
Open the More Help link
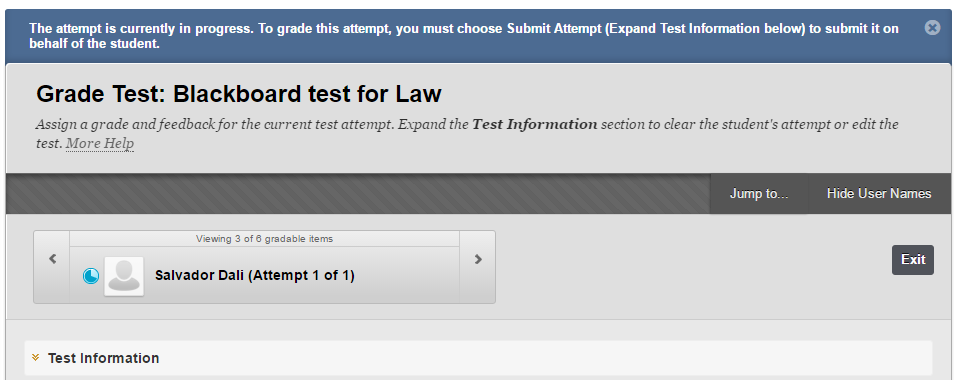[x=100, y=144]
